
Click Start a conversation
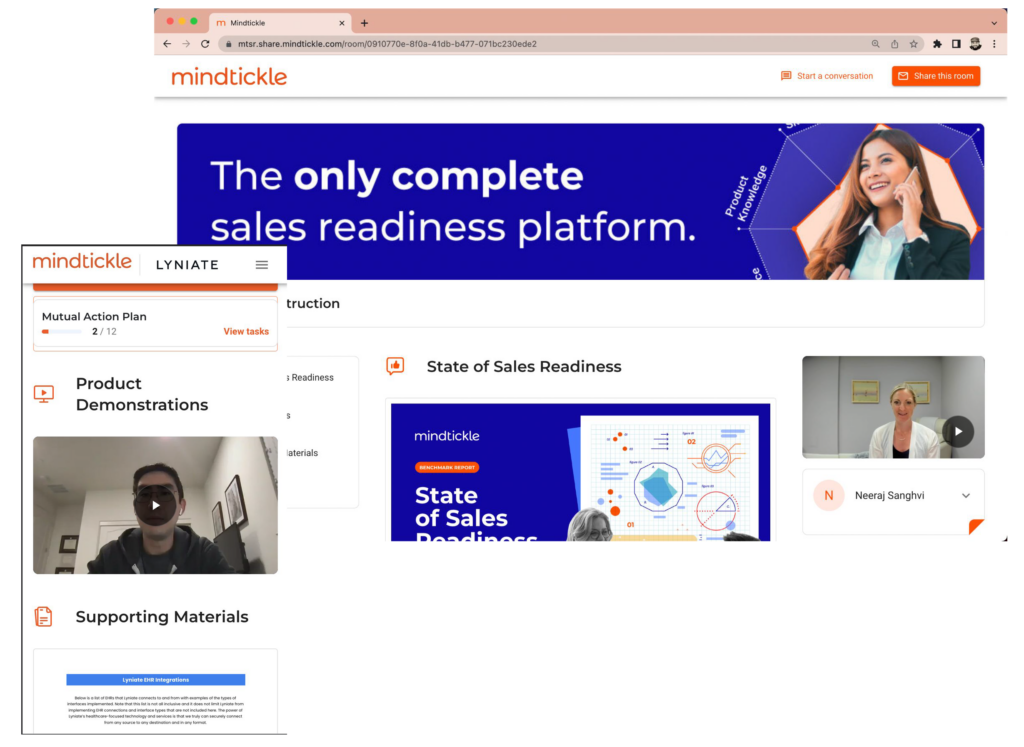[x=827, y=76]
